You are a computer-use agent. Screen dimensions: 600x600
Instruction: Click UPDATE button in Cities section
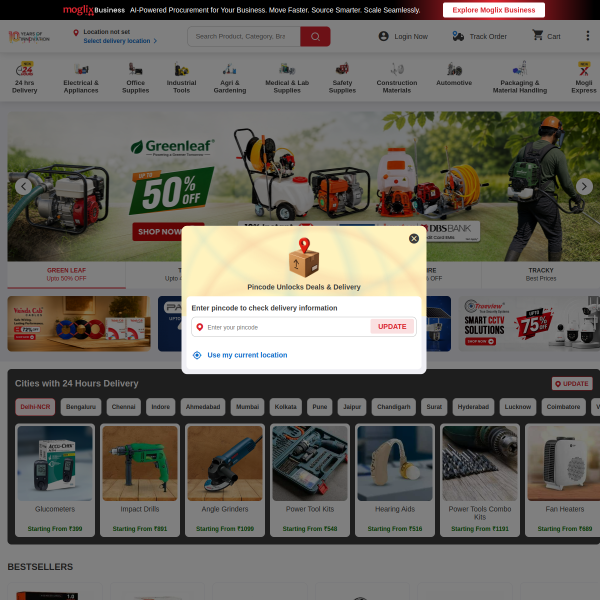click(x=572, y=384)
